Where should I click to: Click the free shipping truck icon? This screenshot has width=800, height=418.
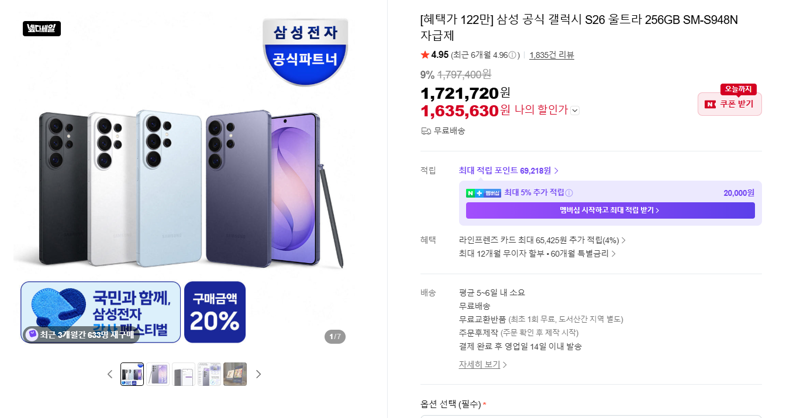tap(426, 131)
